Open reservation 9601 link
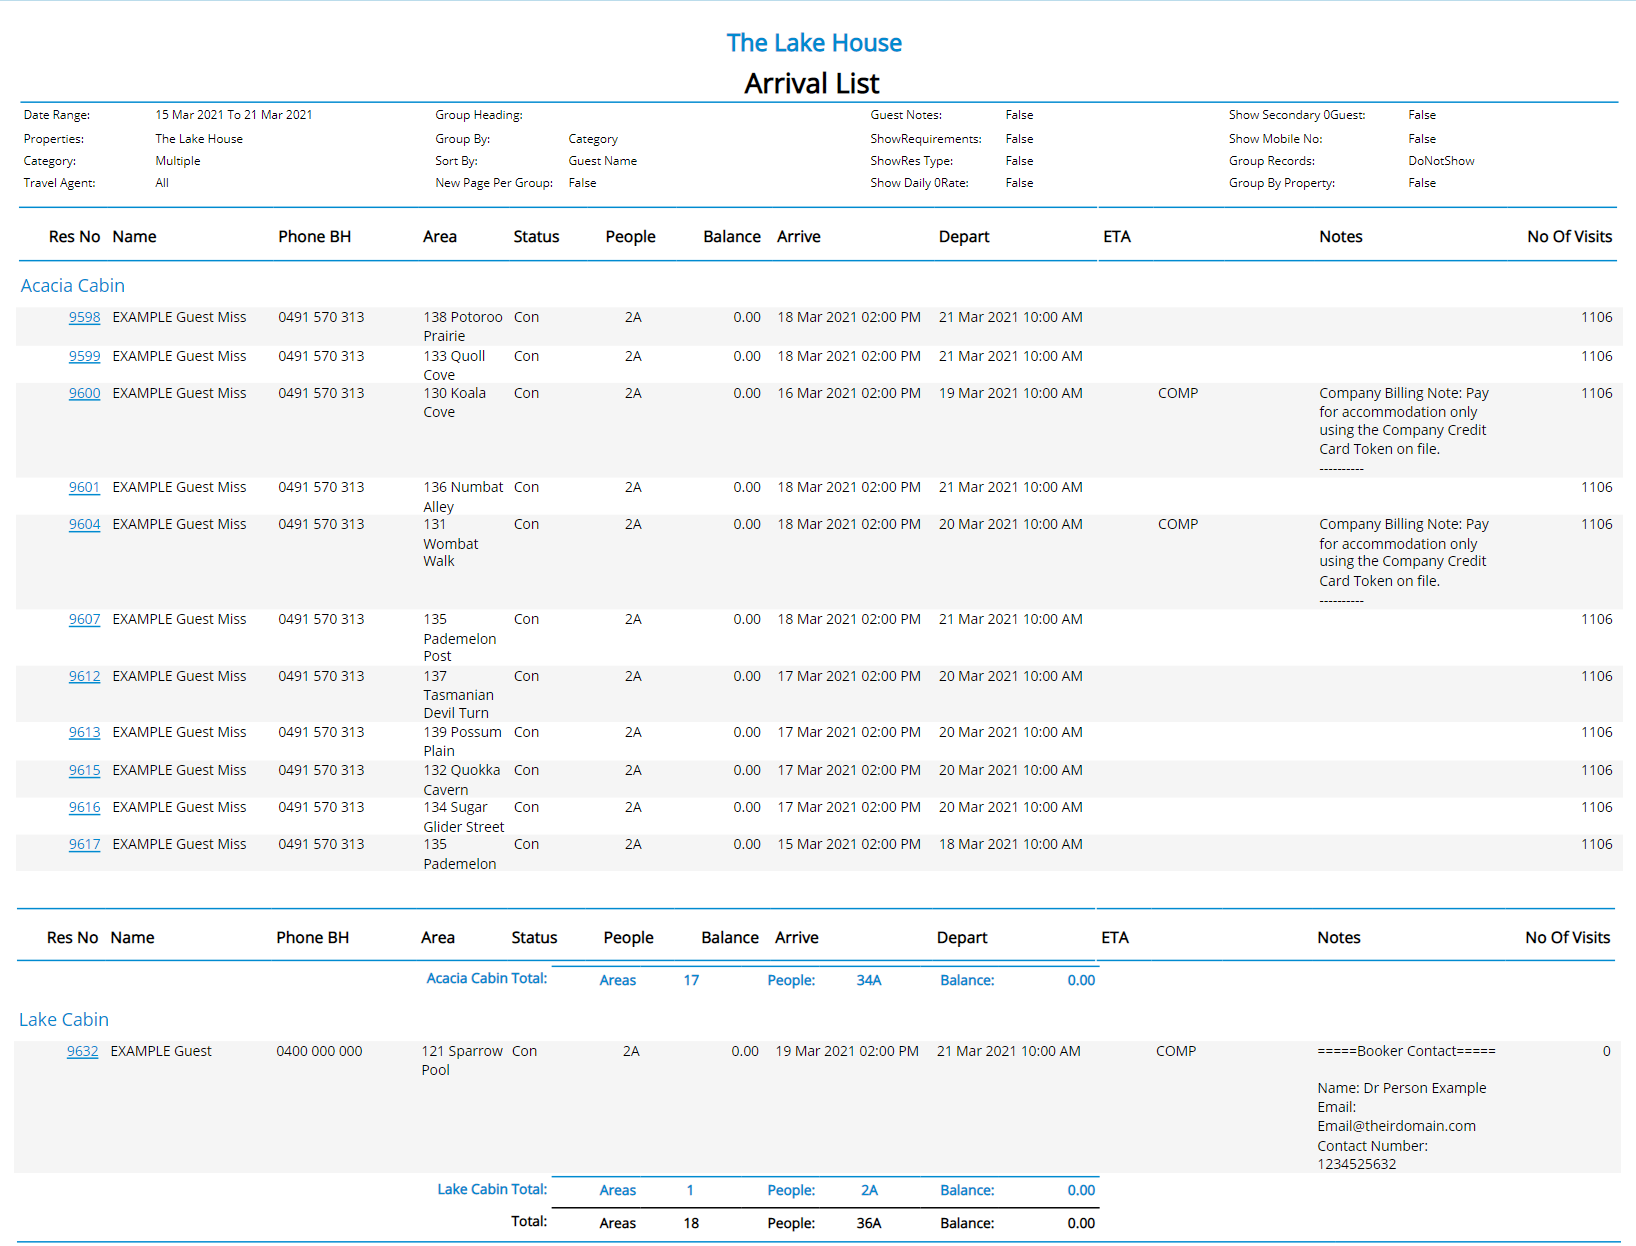The width and height of the screenshot is (1636, 1246). click(x=84, y=487)
